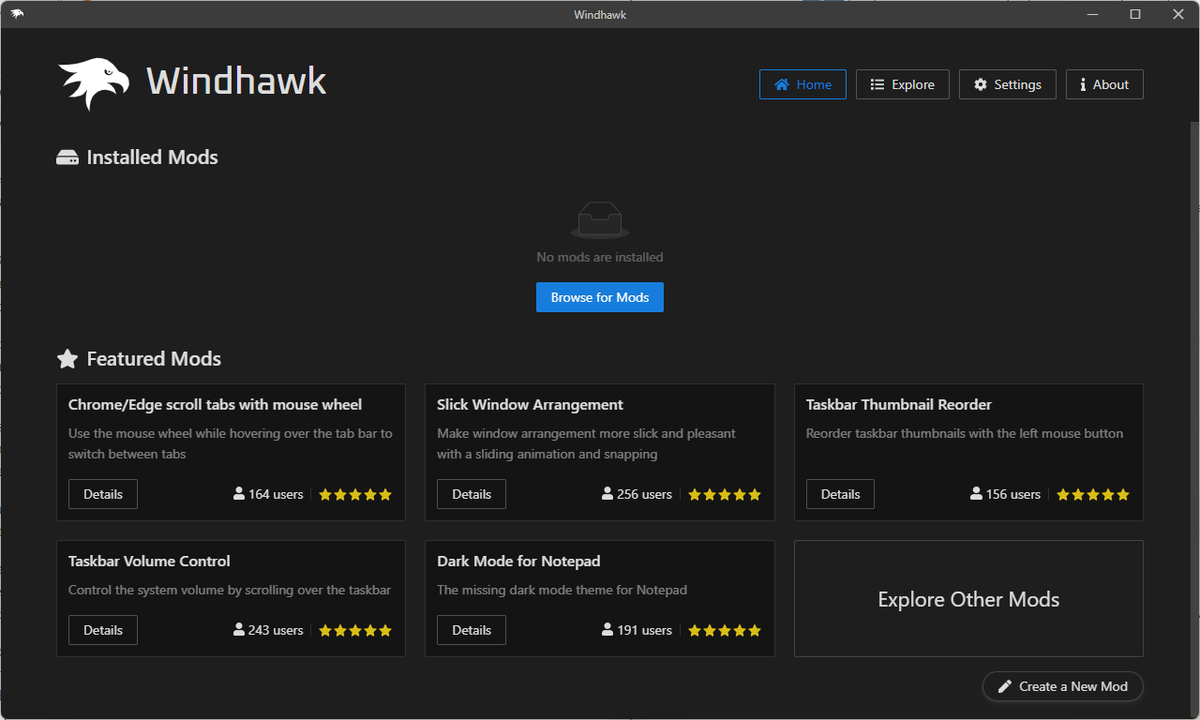The image size is (1200, 720).
Task: Click the Installed Mods drive icon
Action: pyautogui.click(x=67, y=158)
